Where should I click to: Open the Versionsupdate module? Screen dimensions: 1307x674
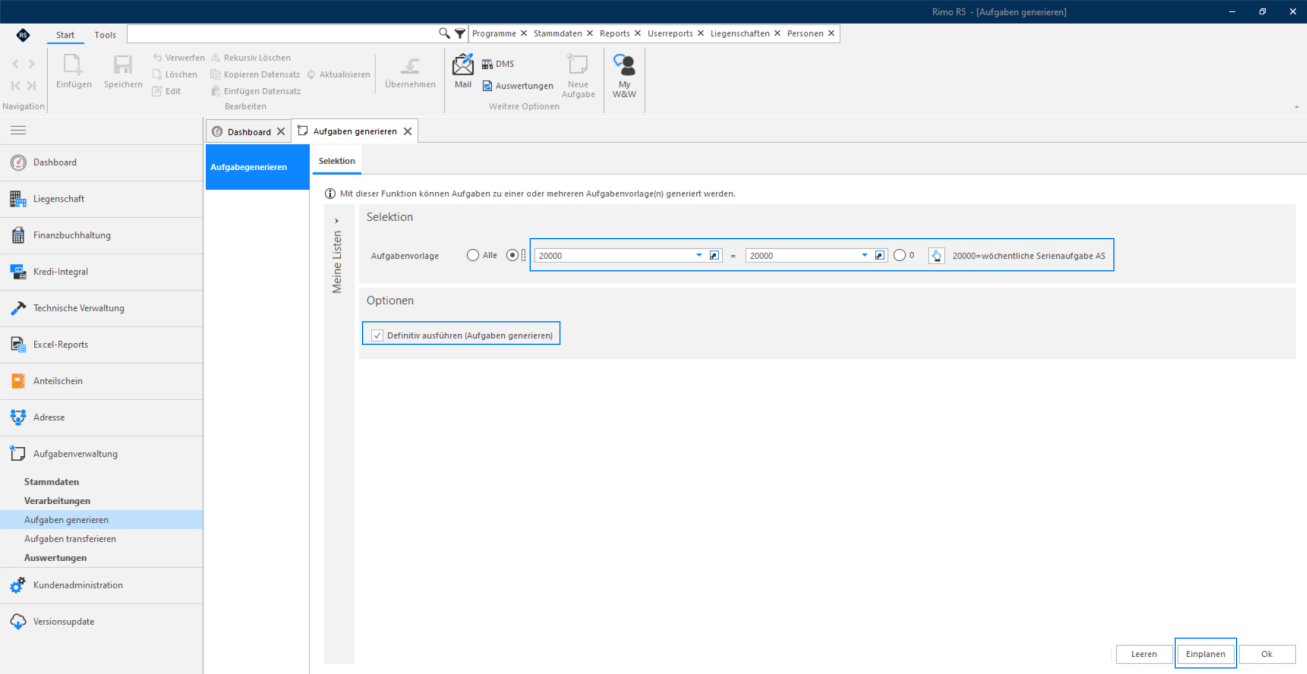(102, 621)
